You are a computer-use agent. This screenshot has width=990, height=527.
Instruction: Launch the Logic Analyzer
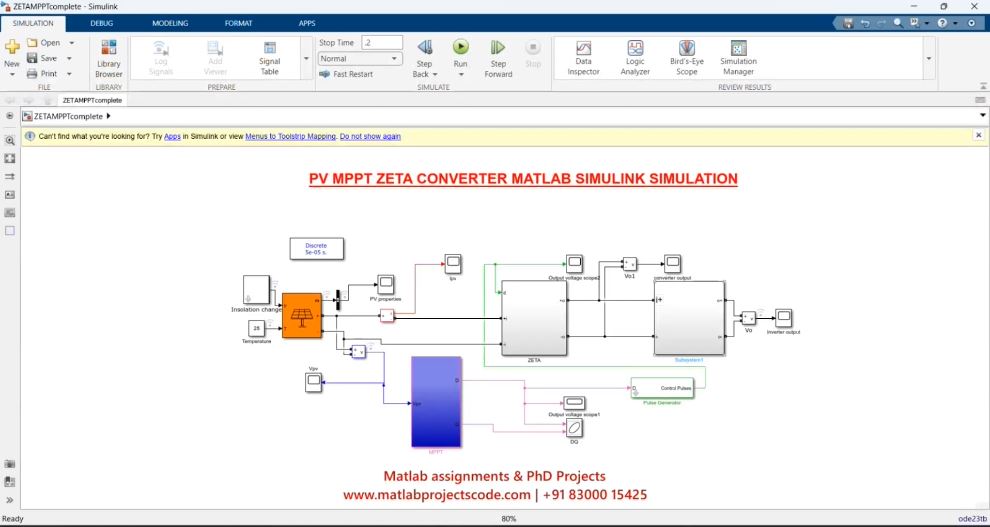coord(635,58)
